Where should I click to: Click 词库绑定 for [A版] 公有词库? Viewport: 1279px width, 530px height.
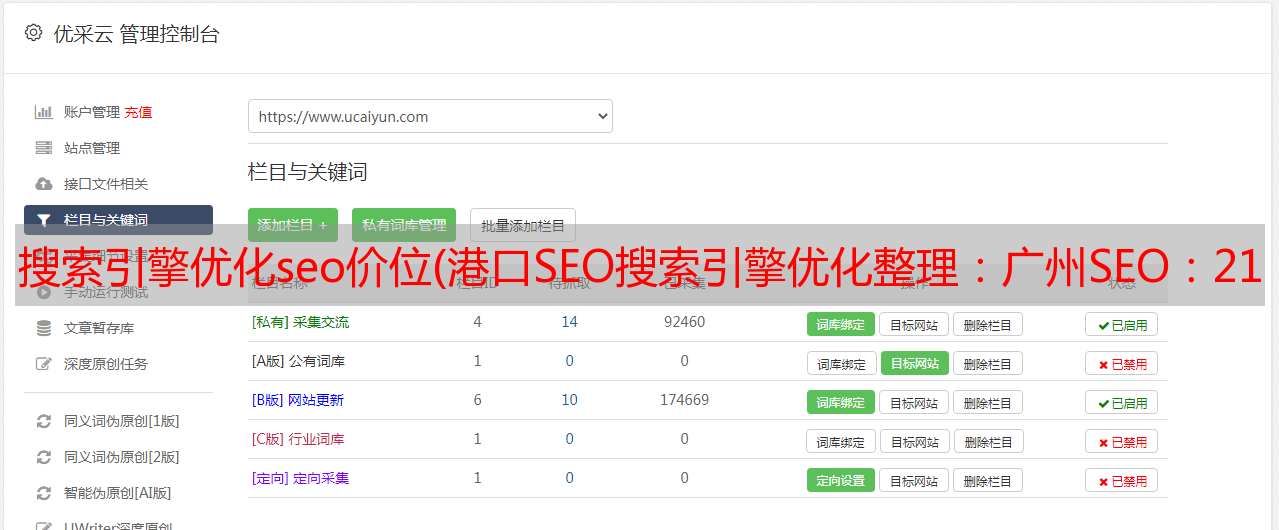841,363
